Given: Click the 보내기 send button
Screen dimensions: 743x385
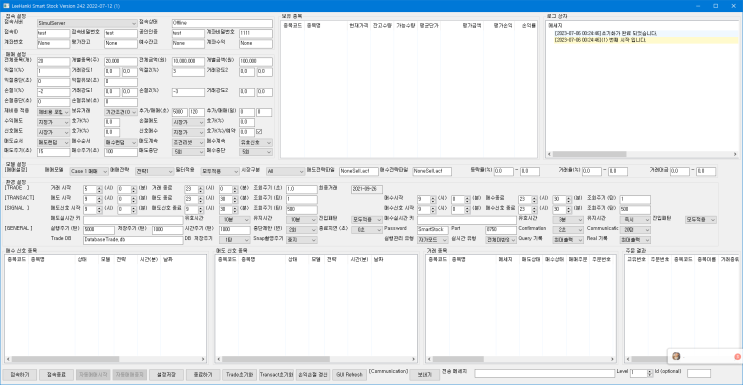Looking at the screenshot, I should pos(424,374).
